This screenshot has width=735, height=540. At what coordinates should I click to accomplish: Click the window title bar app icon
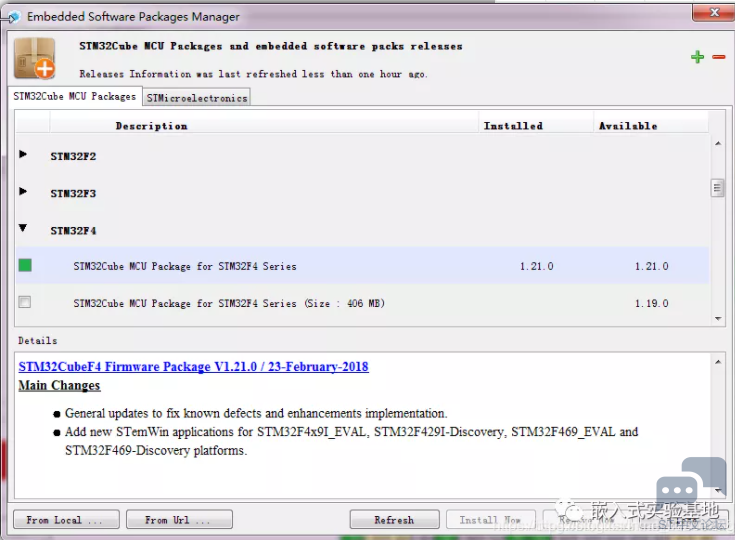pos(14,17)
